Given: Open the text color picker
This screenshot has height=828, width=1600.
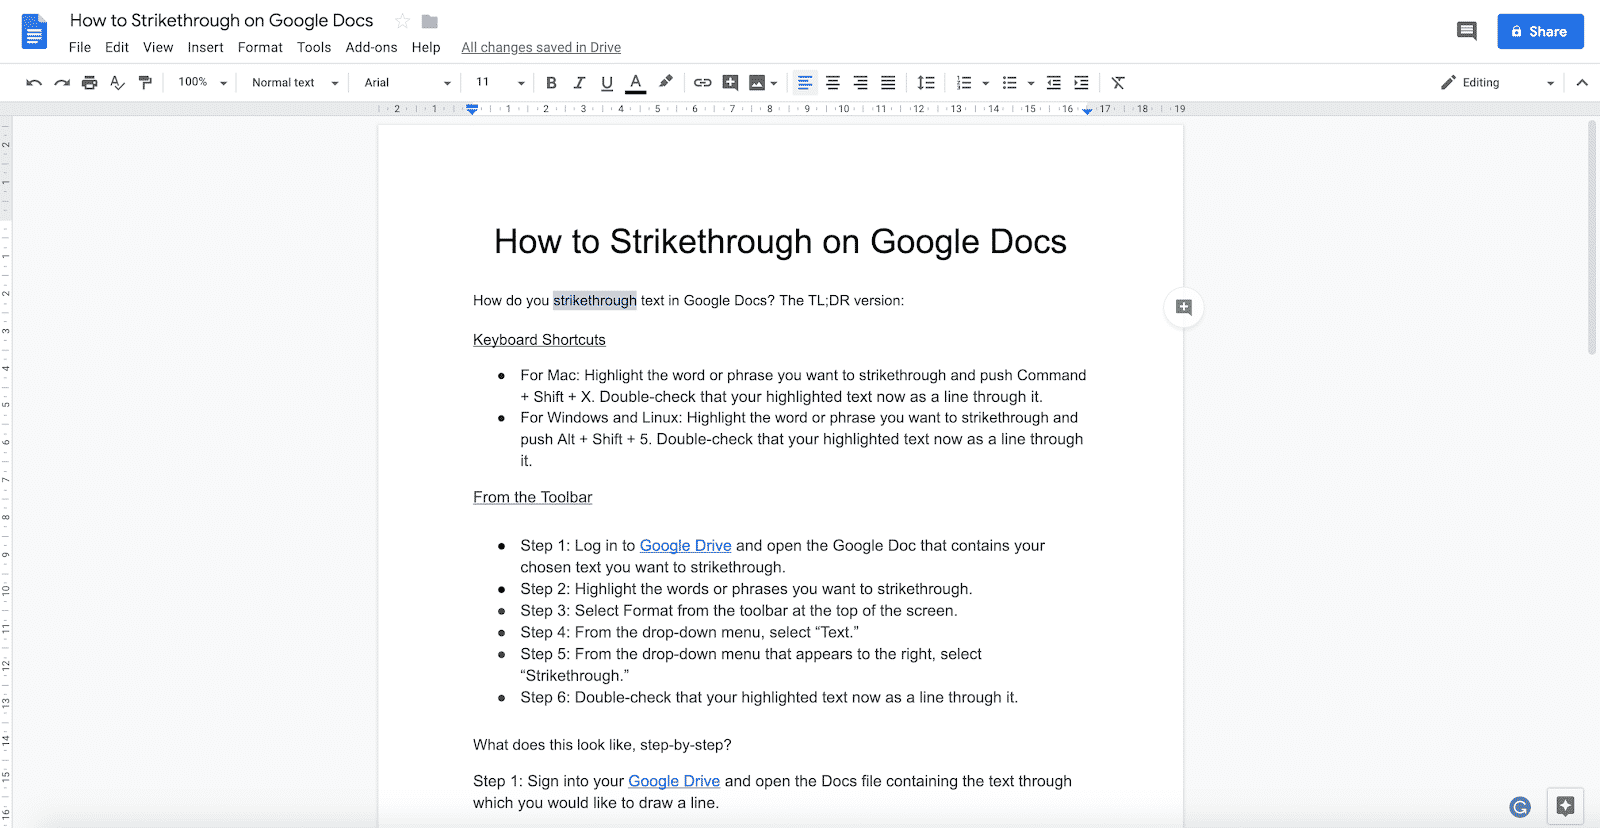Looking at the screenshot, I should coord(635,83).
